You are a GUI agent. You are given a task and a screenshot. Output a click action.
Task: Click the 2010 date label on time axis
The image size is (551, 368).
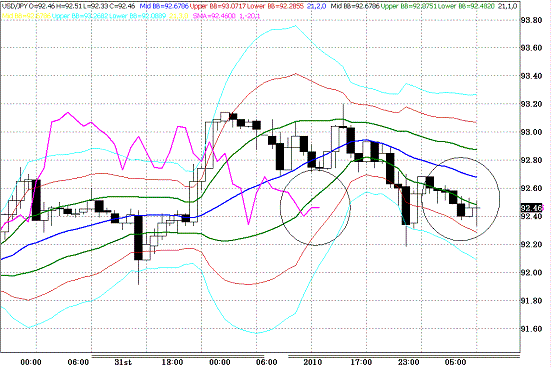[313, 362]
